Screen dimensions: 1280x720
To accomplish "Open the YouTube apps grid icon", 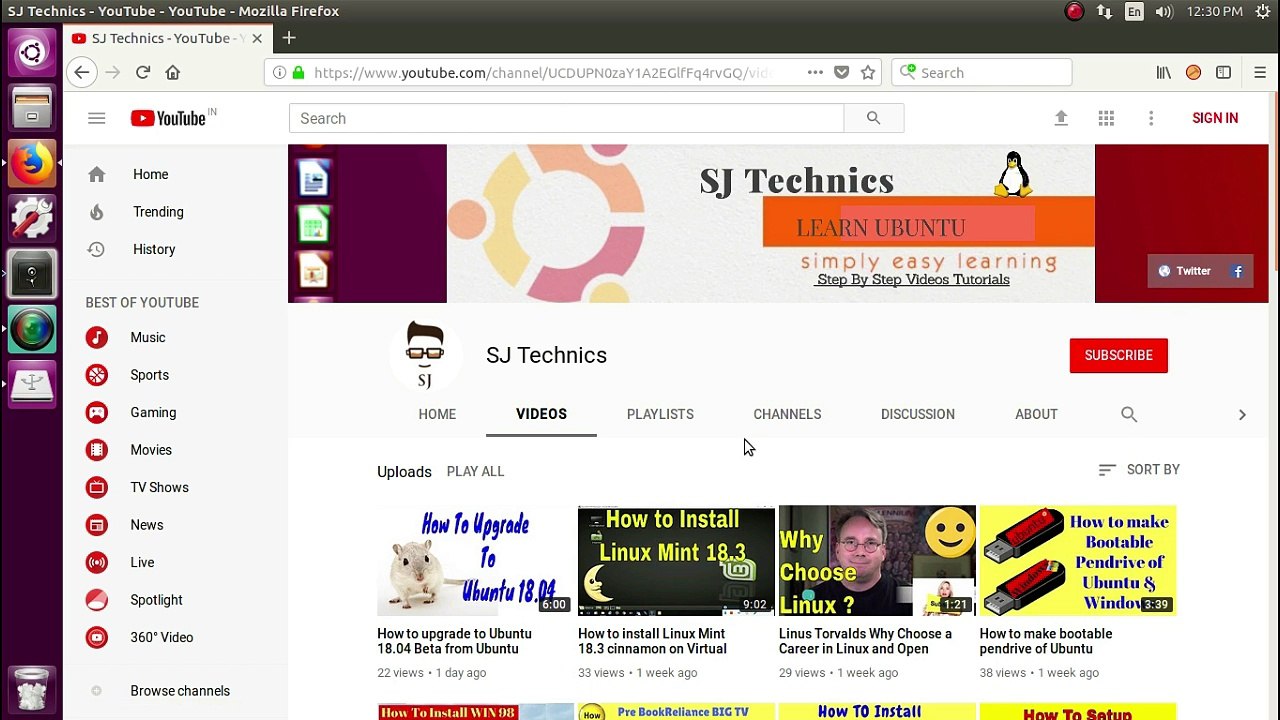I will [x=1106, y=118].
